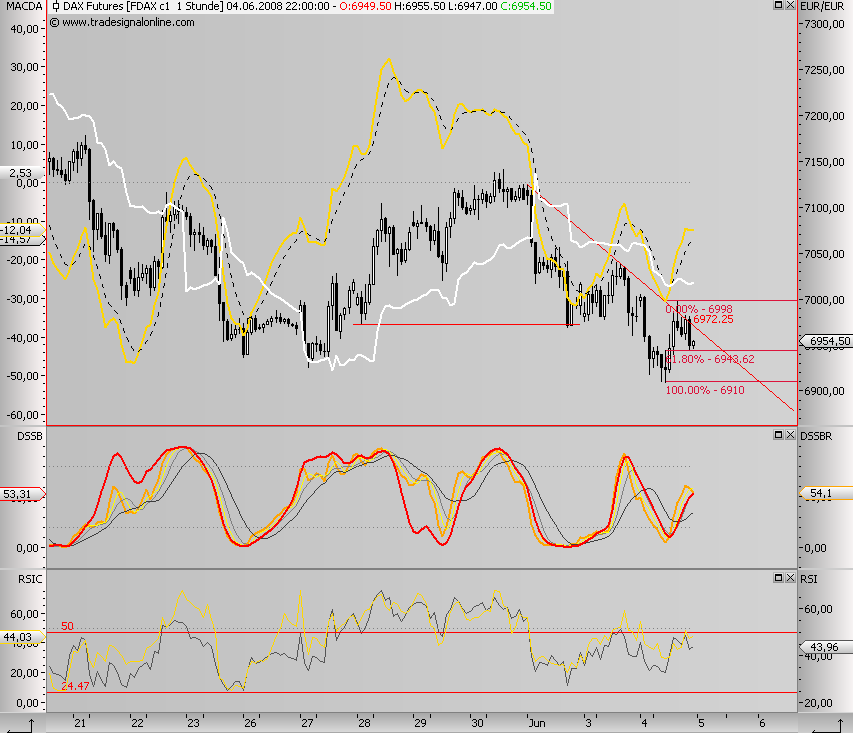Click the 7300,00 price axis label

825,24
